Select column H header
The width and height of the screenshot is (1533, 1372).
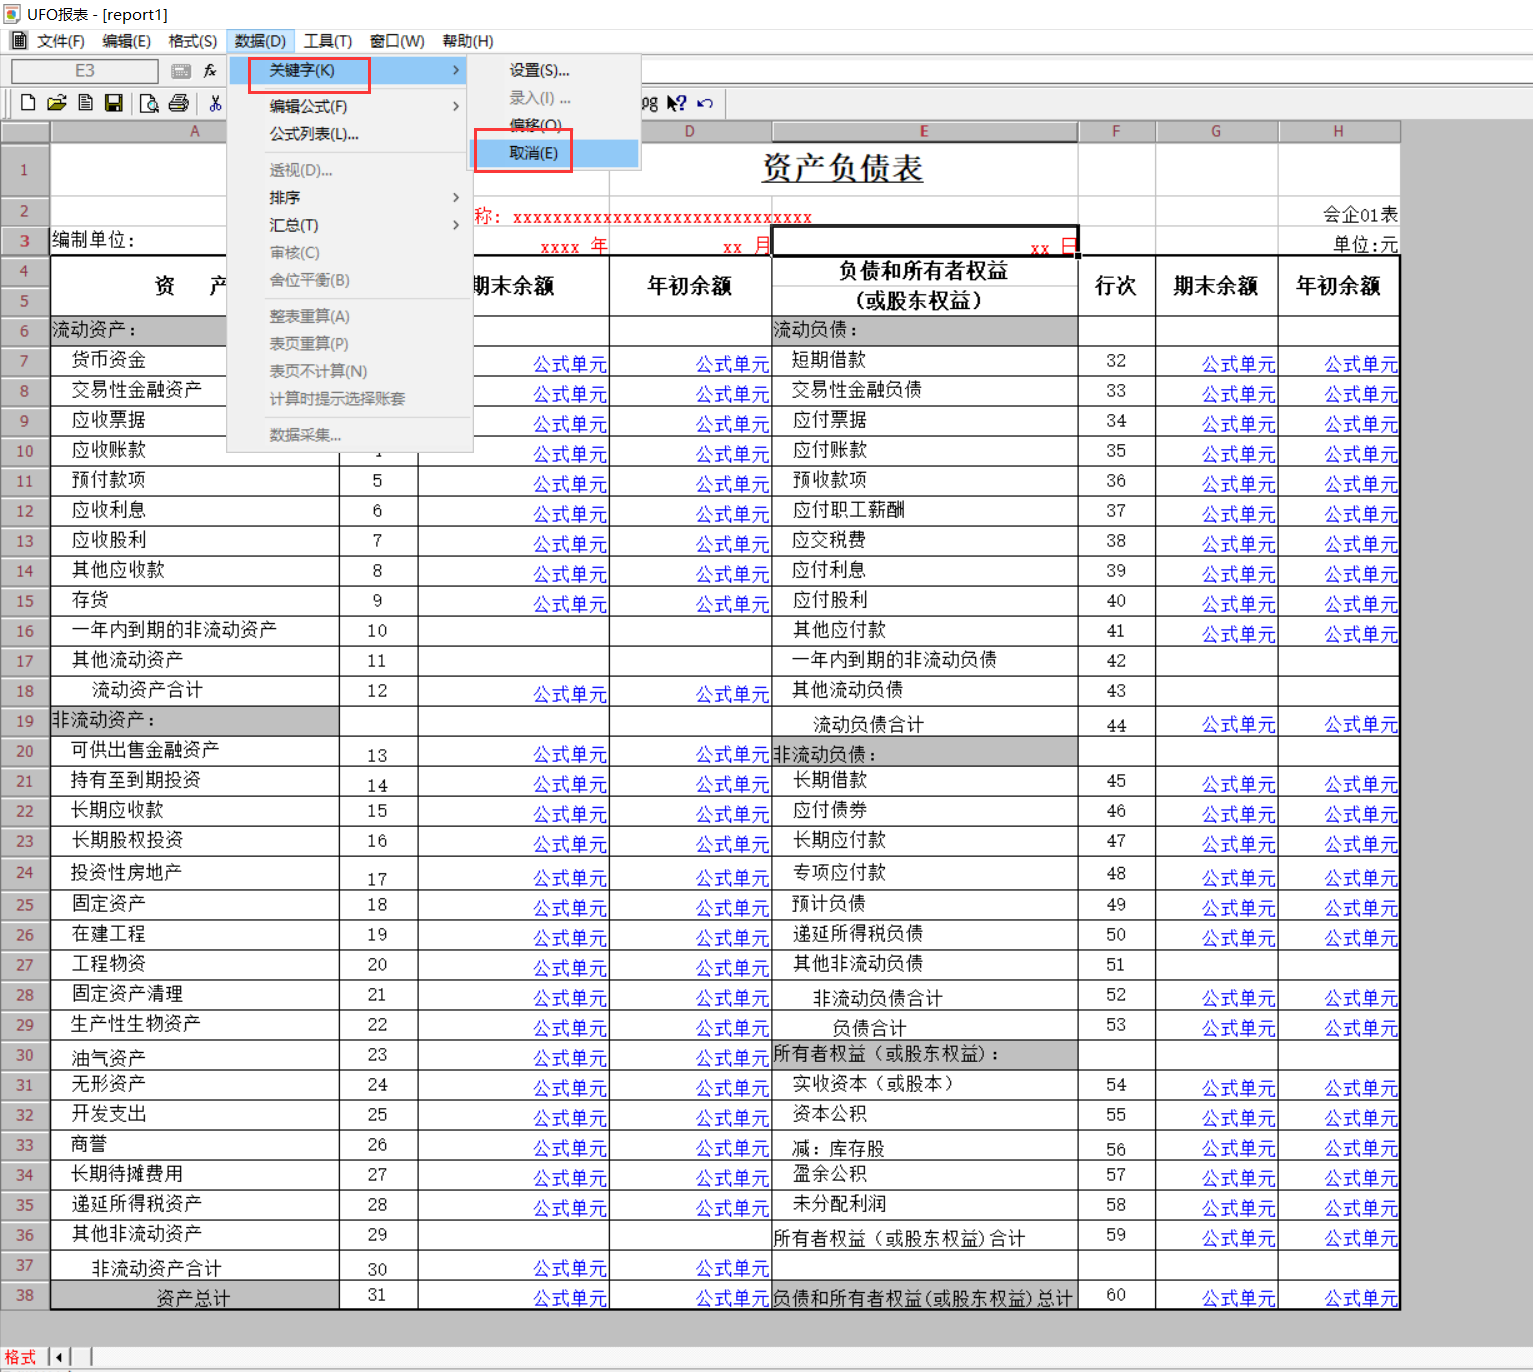click(x=1338, y=131)
